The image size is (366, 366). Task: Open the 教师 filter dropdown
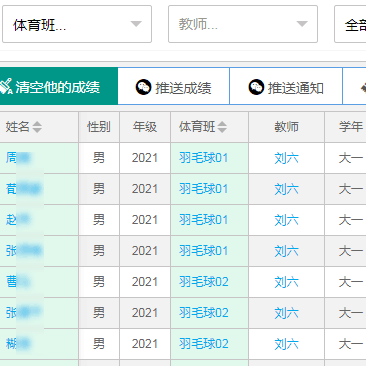click(x=243, y=24)
